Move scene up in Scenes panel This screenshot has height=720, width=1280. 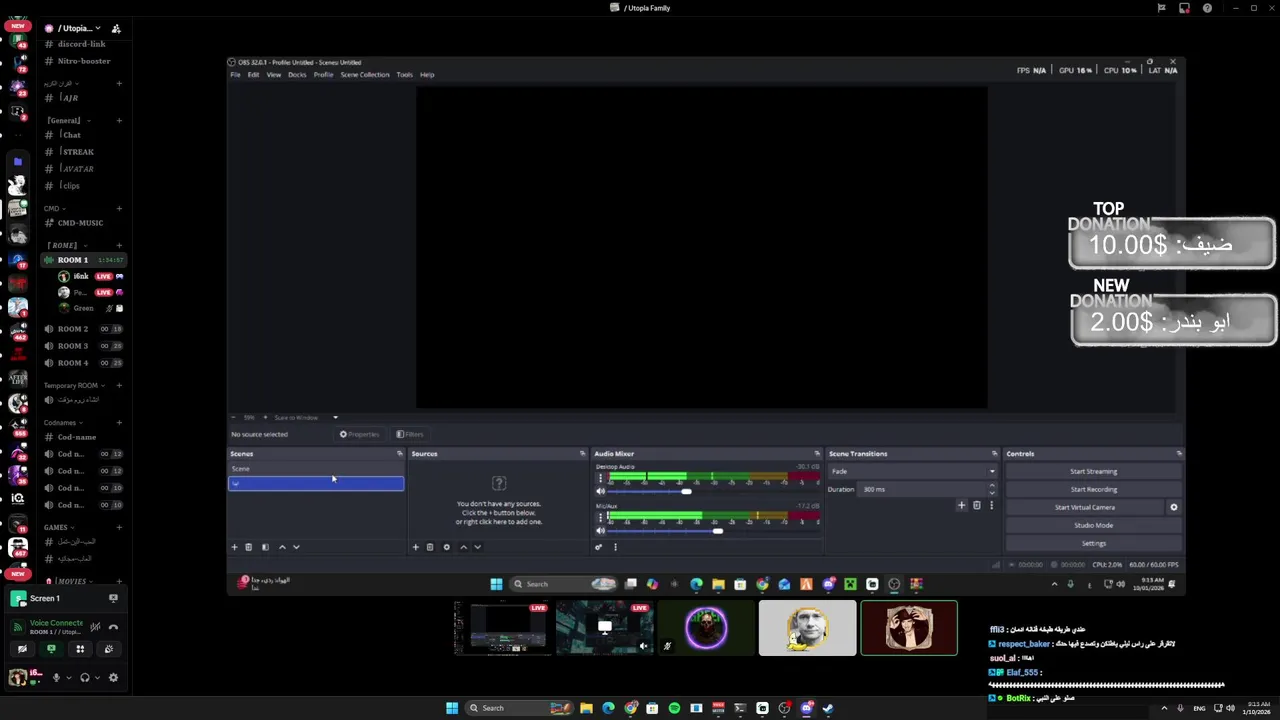point(282,547)
